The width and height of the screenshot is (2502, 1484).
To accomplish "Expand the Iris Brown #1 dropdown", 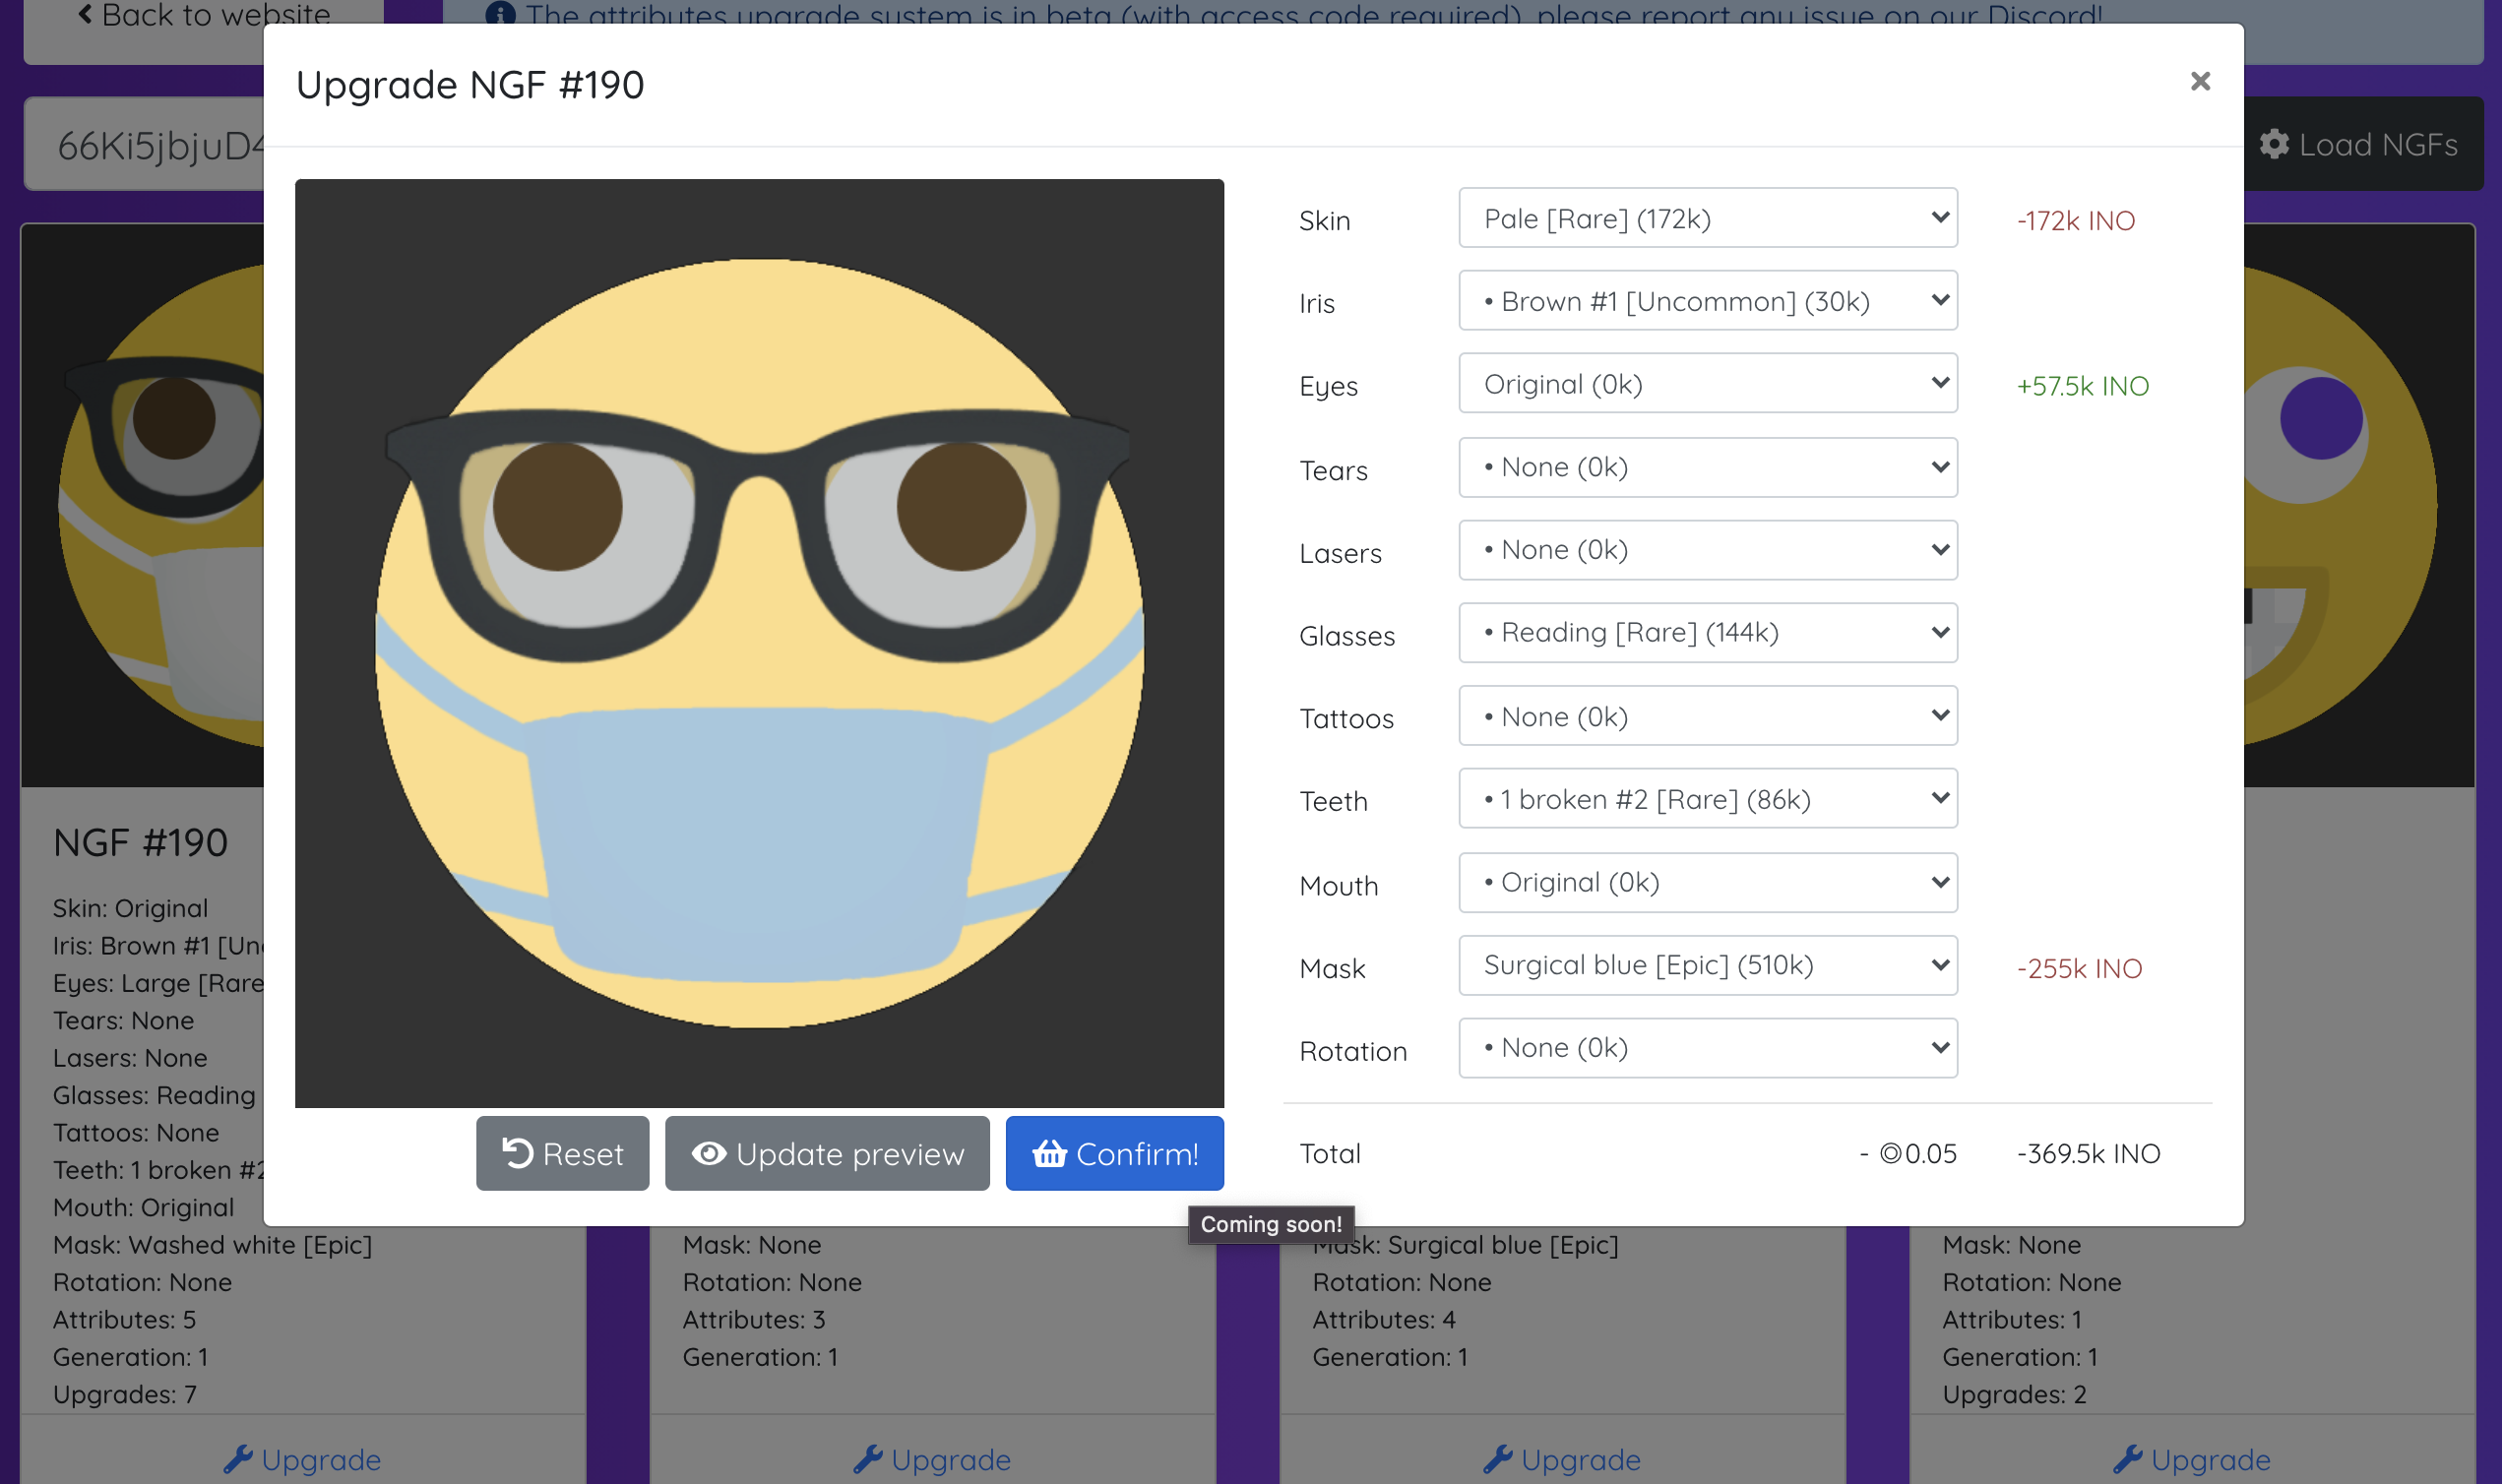I will [x=1707, y=301].
